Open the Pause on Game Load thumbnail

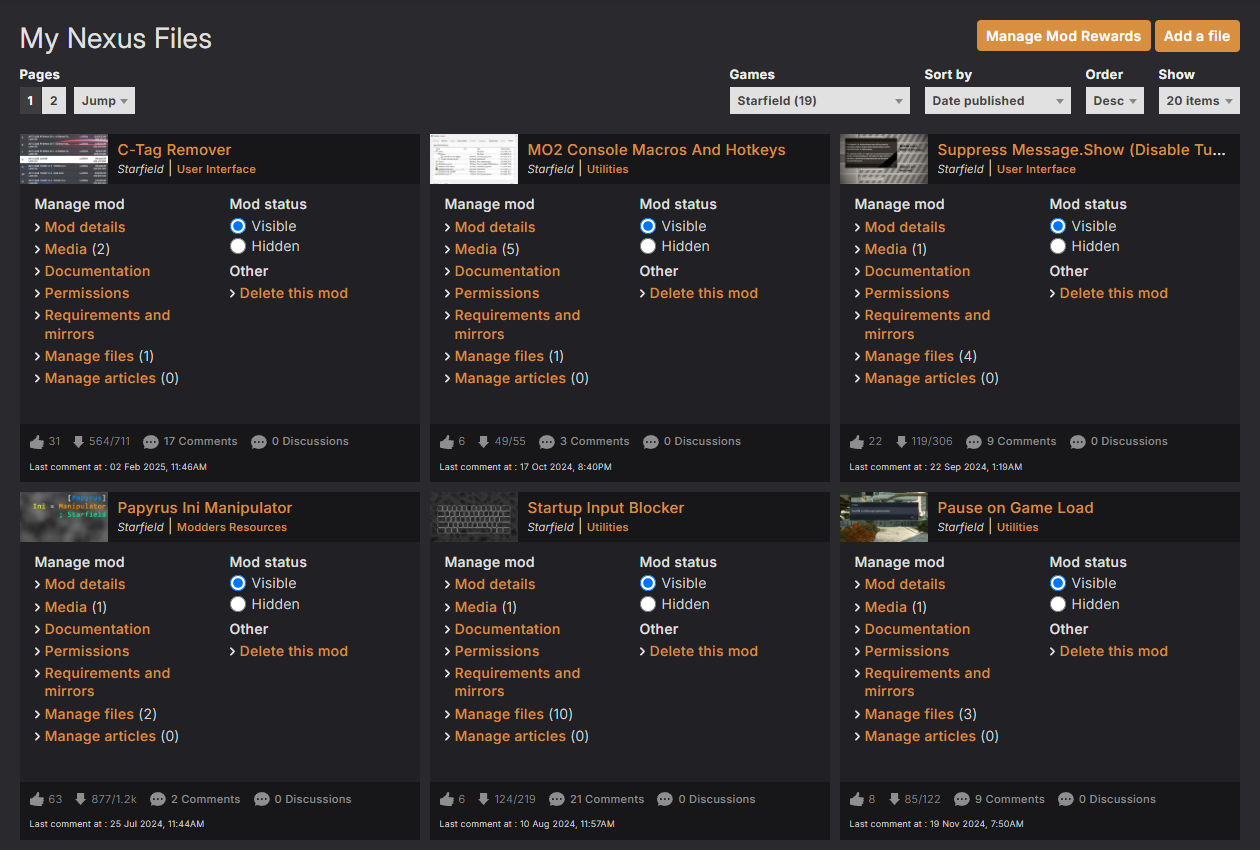point(884,517)
